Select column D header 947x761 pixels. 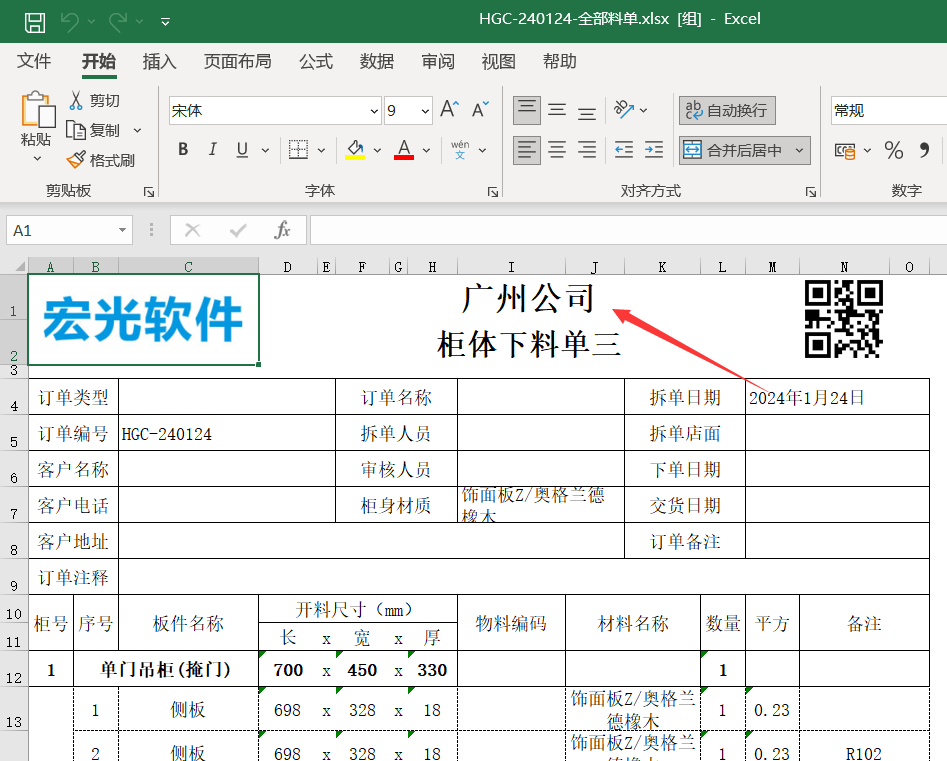[288, 266]
